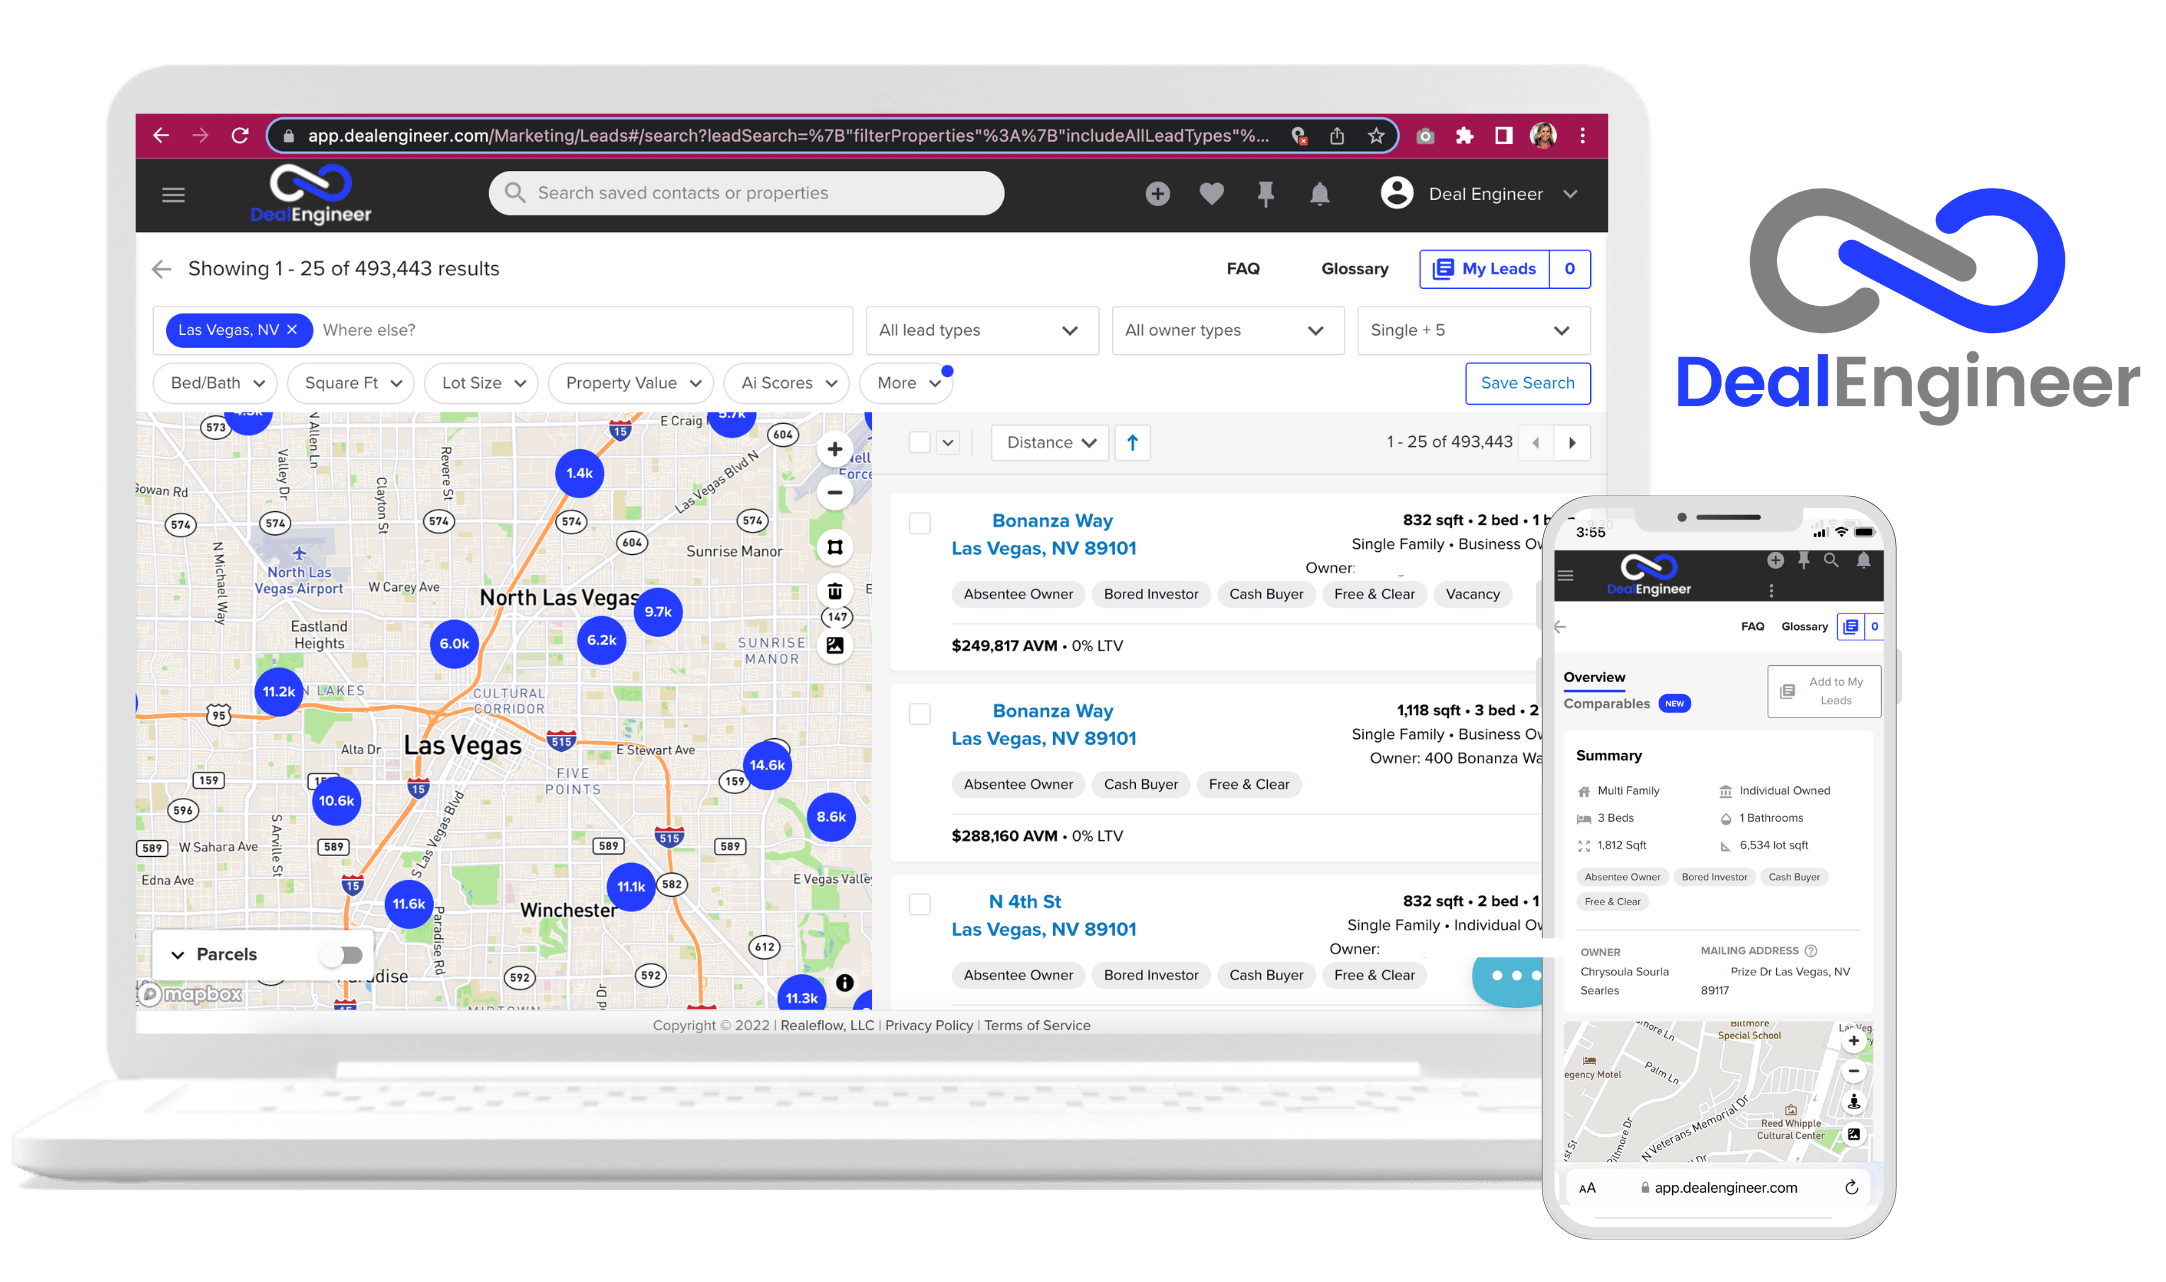Bookmark the page with the star icon

[x=1376, y=136]
